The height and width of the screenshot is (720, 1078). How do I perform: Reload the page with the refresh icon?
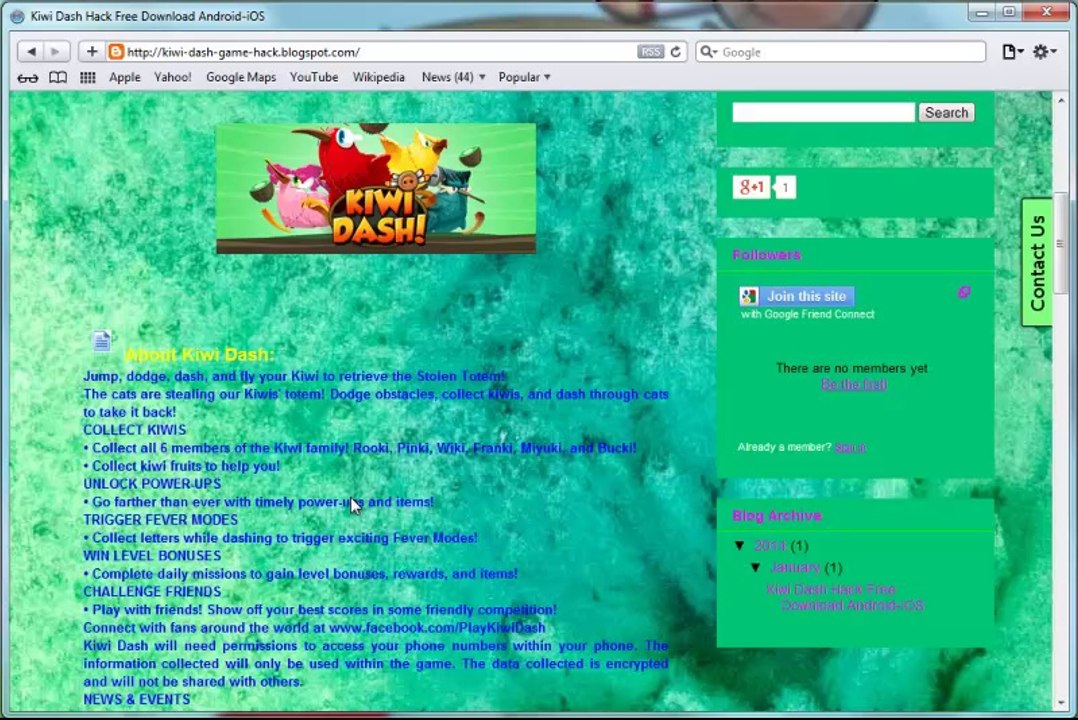[676, 52]
